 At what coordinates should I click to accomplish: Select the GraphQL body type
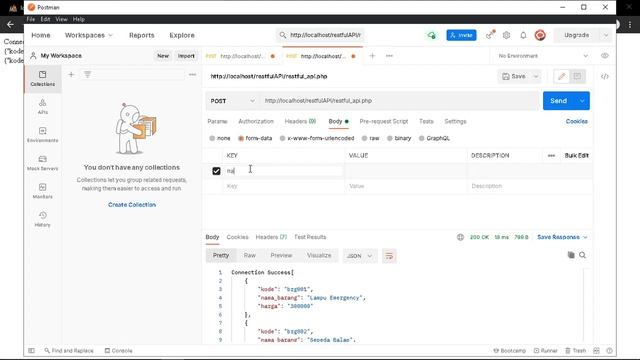434,138
